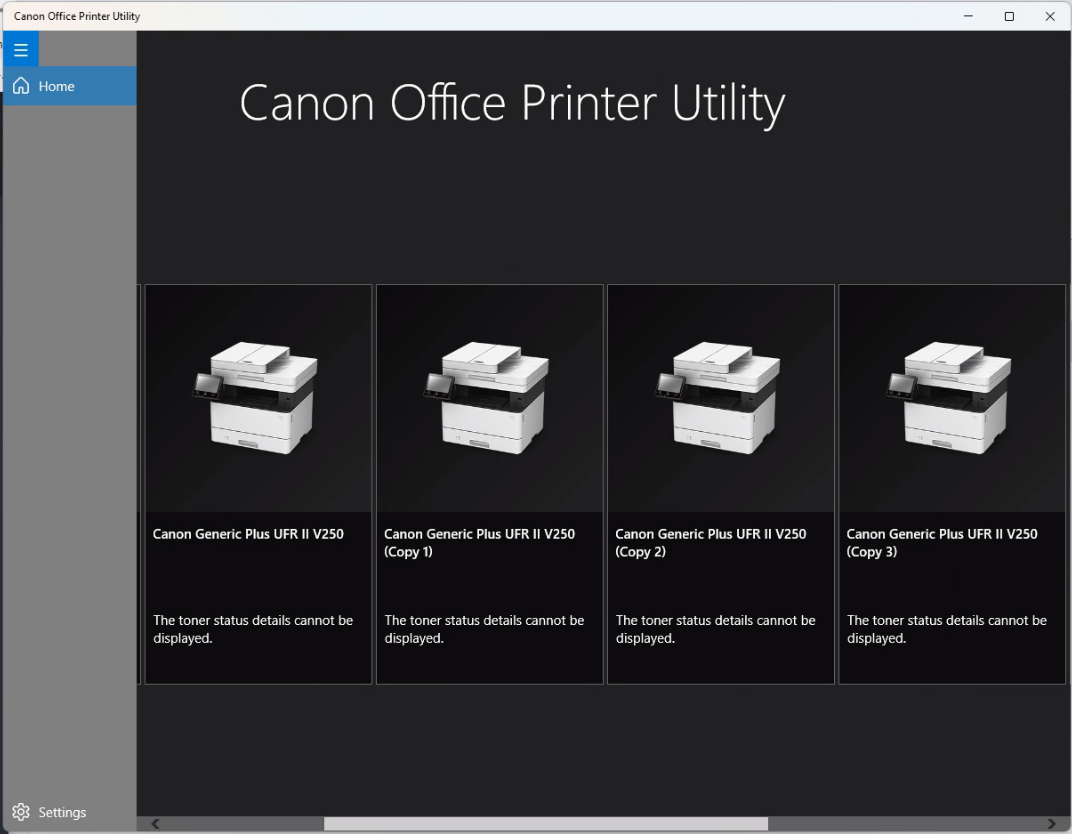Screen dimensions: 1072x834
Task: Select the Canon V250 (Copy 2) printer name
Action: pyautogui.click(x=710, y=542)
